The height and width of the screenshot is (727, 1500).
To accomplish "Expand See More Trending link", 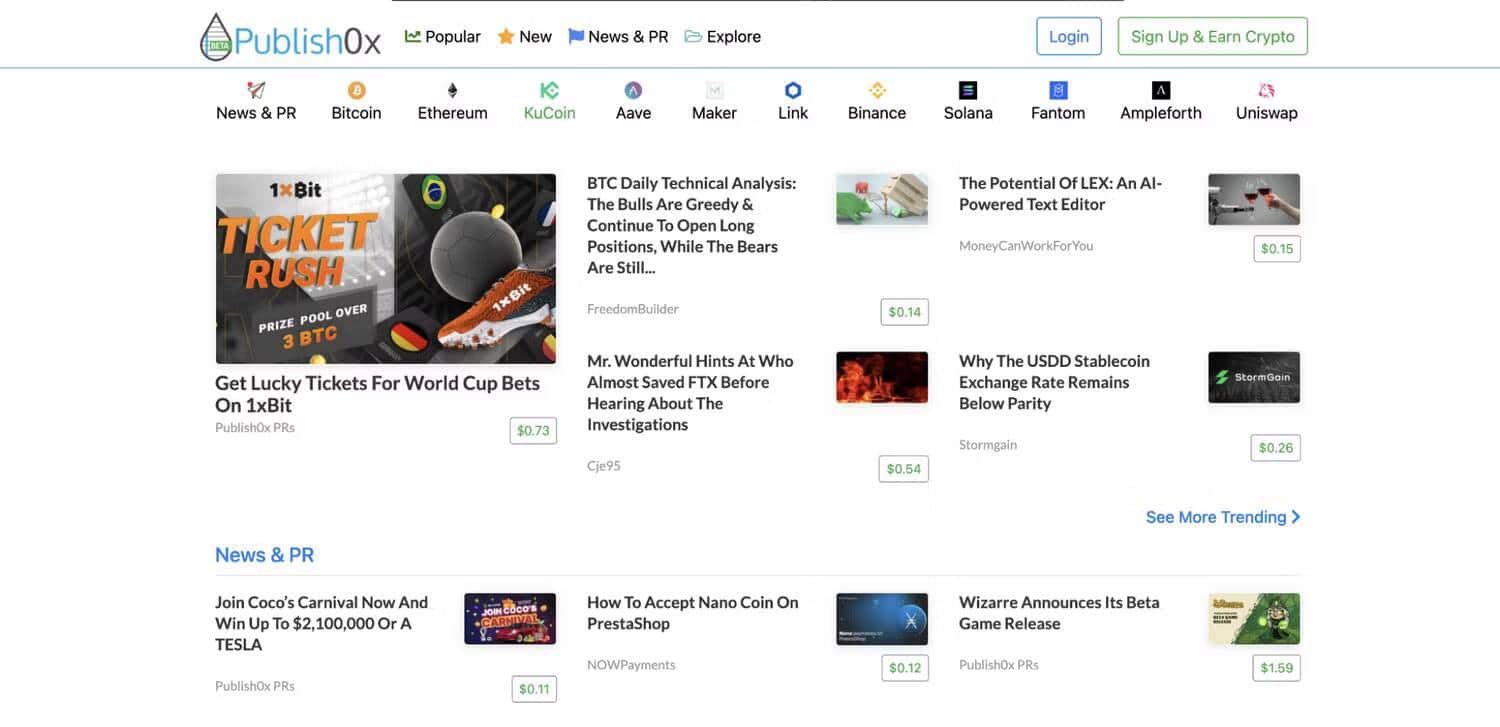I will (x=1222, y=517).
